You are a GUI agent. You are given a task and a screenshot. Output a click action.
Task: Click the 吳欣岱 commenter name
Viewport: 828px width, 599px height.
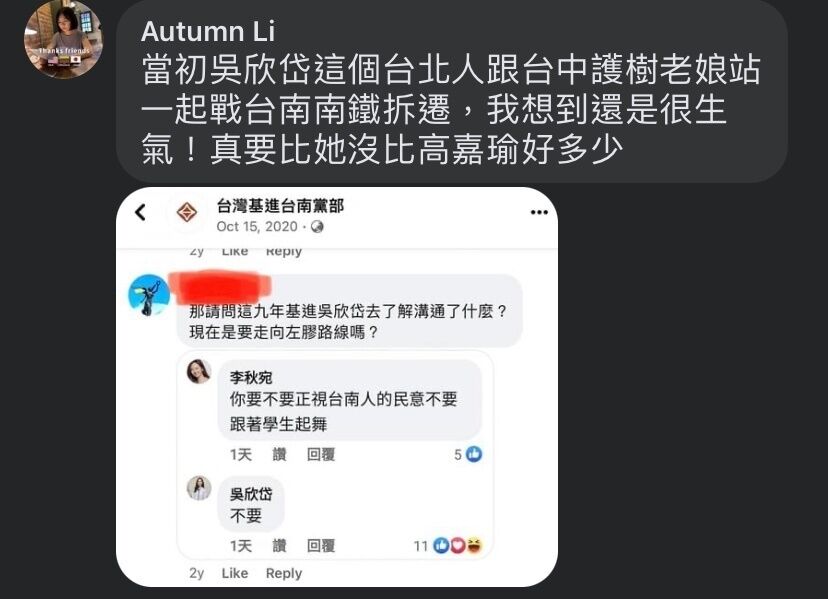tap(251, 494)
